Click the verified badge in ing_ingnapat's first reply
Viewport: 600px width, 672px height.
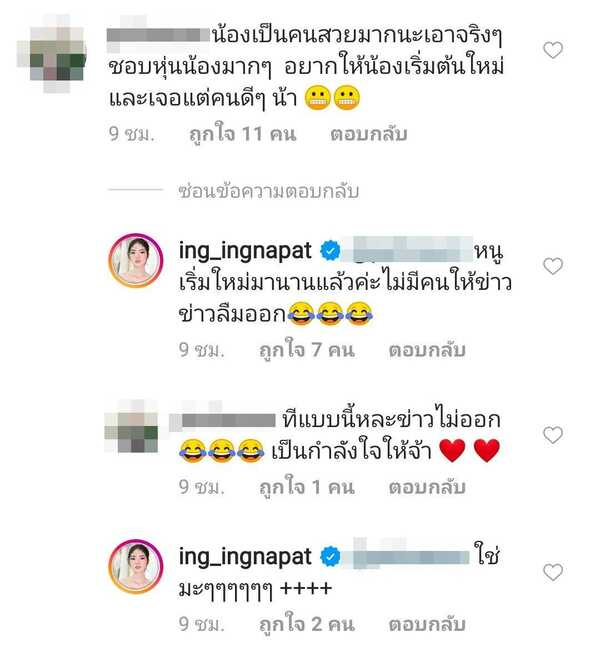coord(330,251)
